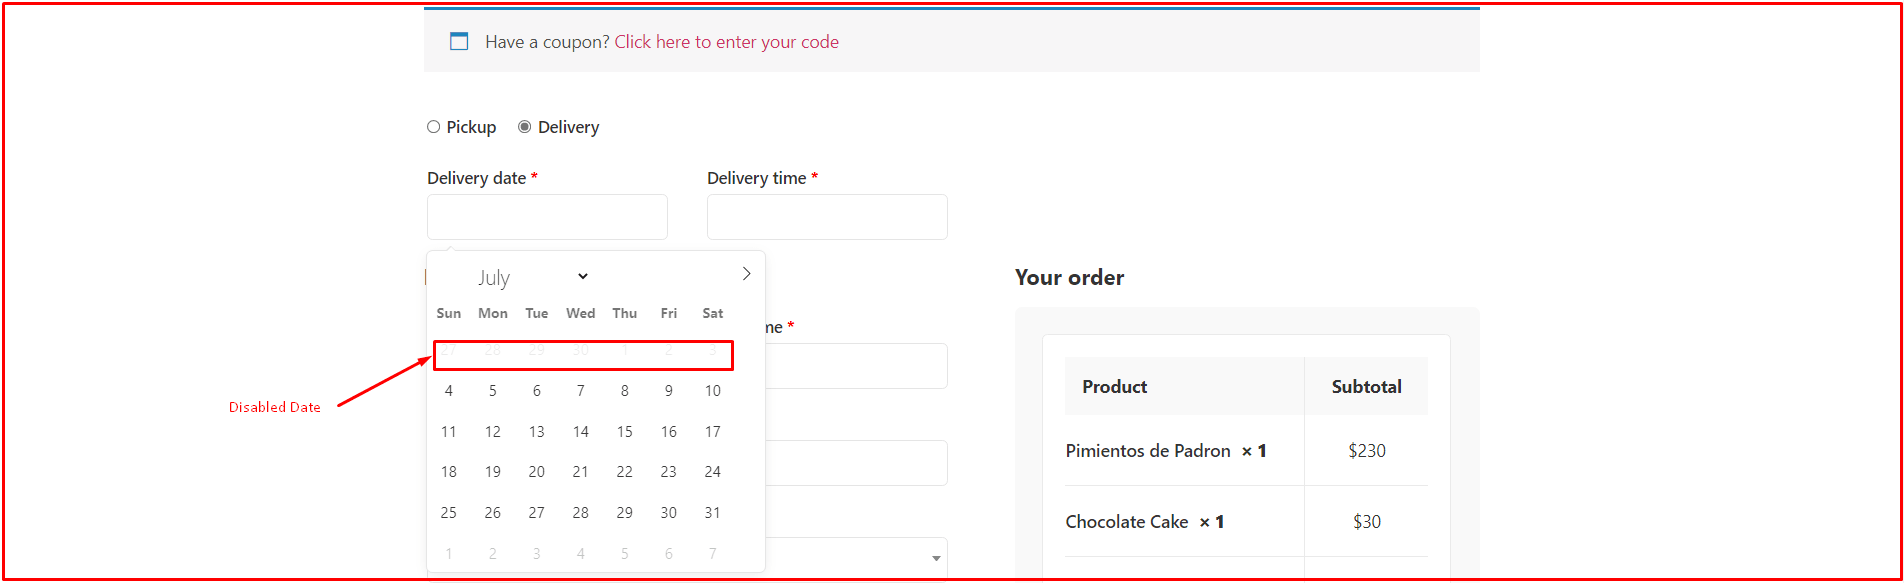Go to next month in calendar
1904x583 pixels.
746,274
